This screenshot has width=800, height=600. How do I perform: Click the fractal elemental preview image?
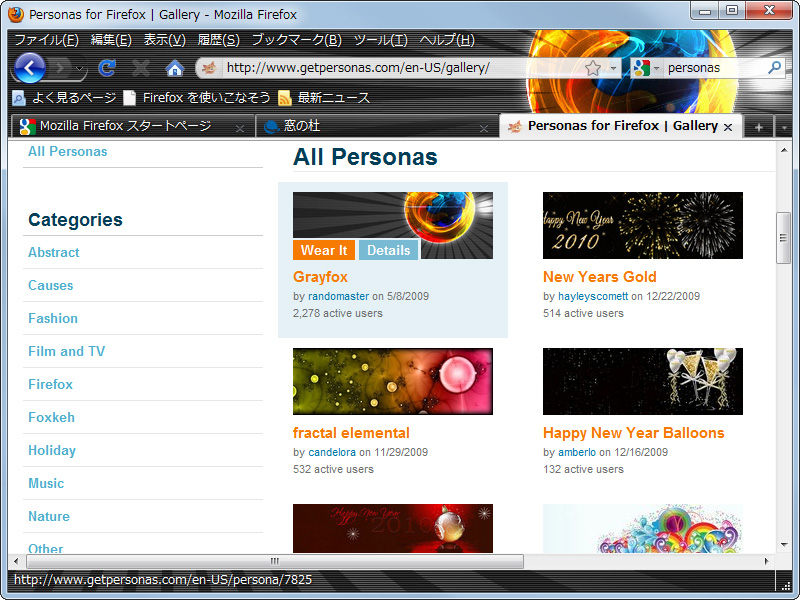click(x=393, y=382)
